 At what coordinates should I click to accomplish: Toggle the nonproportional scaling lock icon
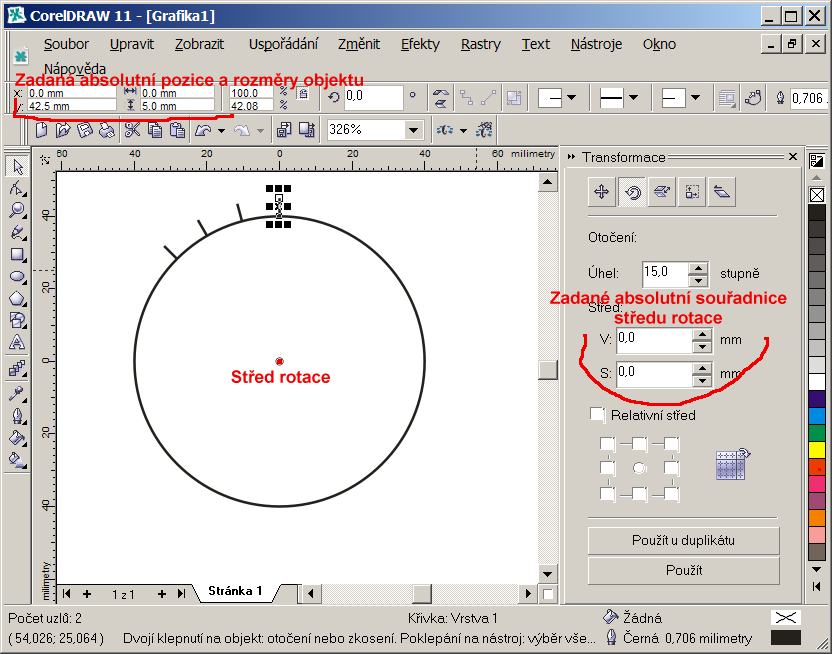[x=303, y=94]
